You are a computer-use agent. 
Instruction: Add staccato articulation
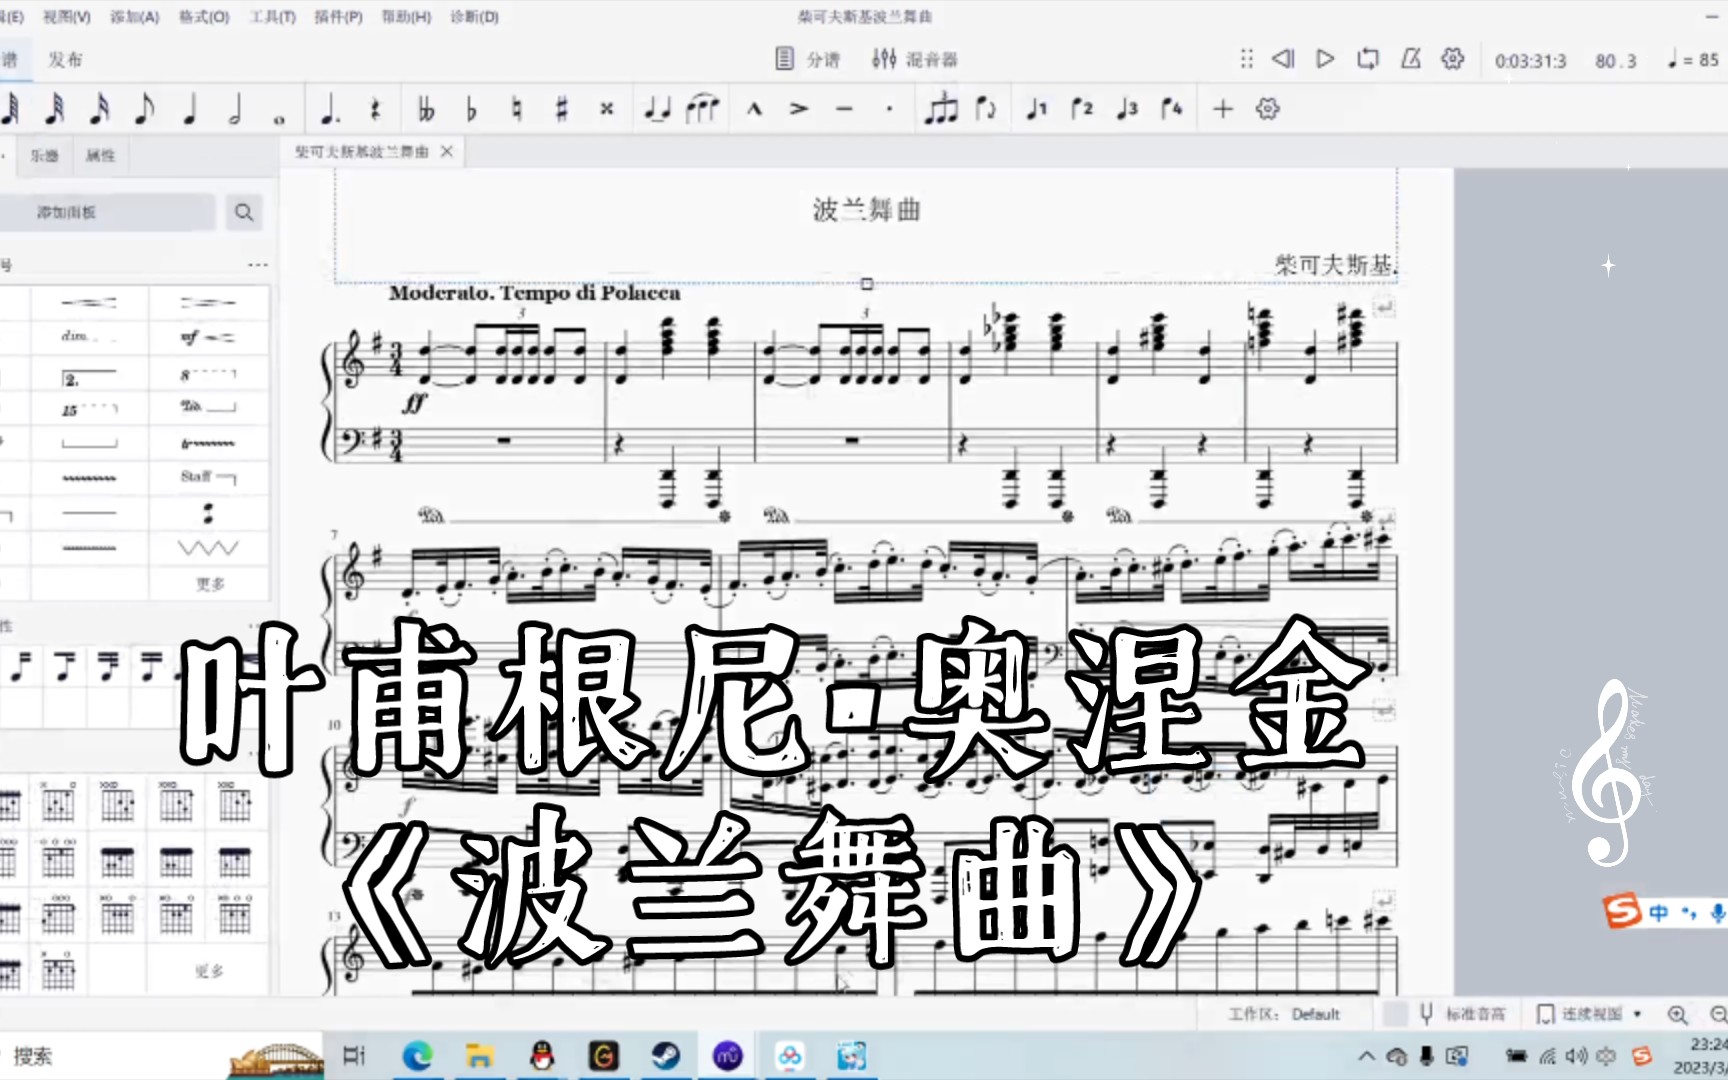click(889, 108)
